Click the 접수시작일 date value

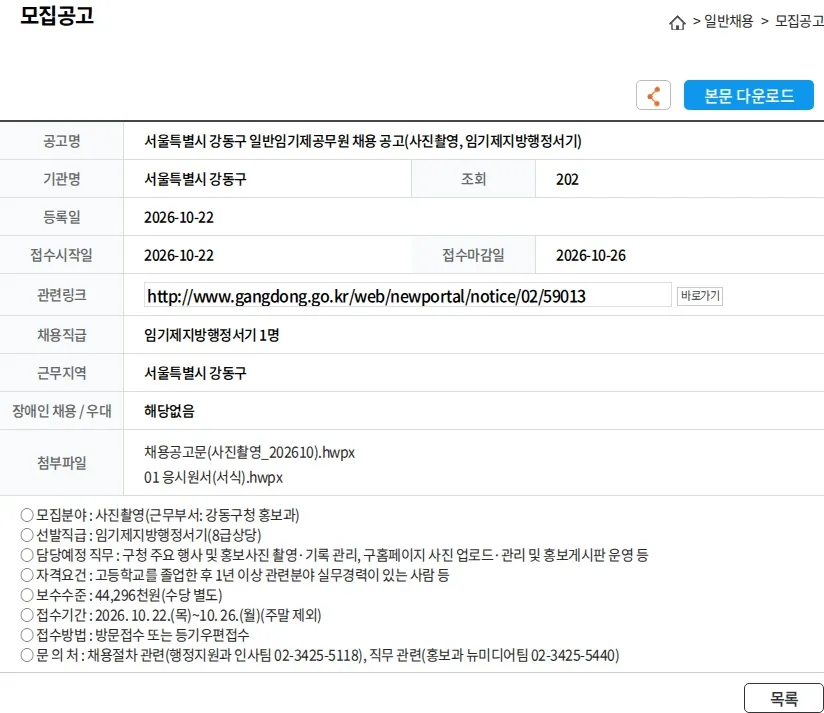click(x=179, y=255)
